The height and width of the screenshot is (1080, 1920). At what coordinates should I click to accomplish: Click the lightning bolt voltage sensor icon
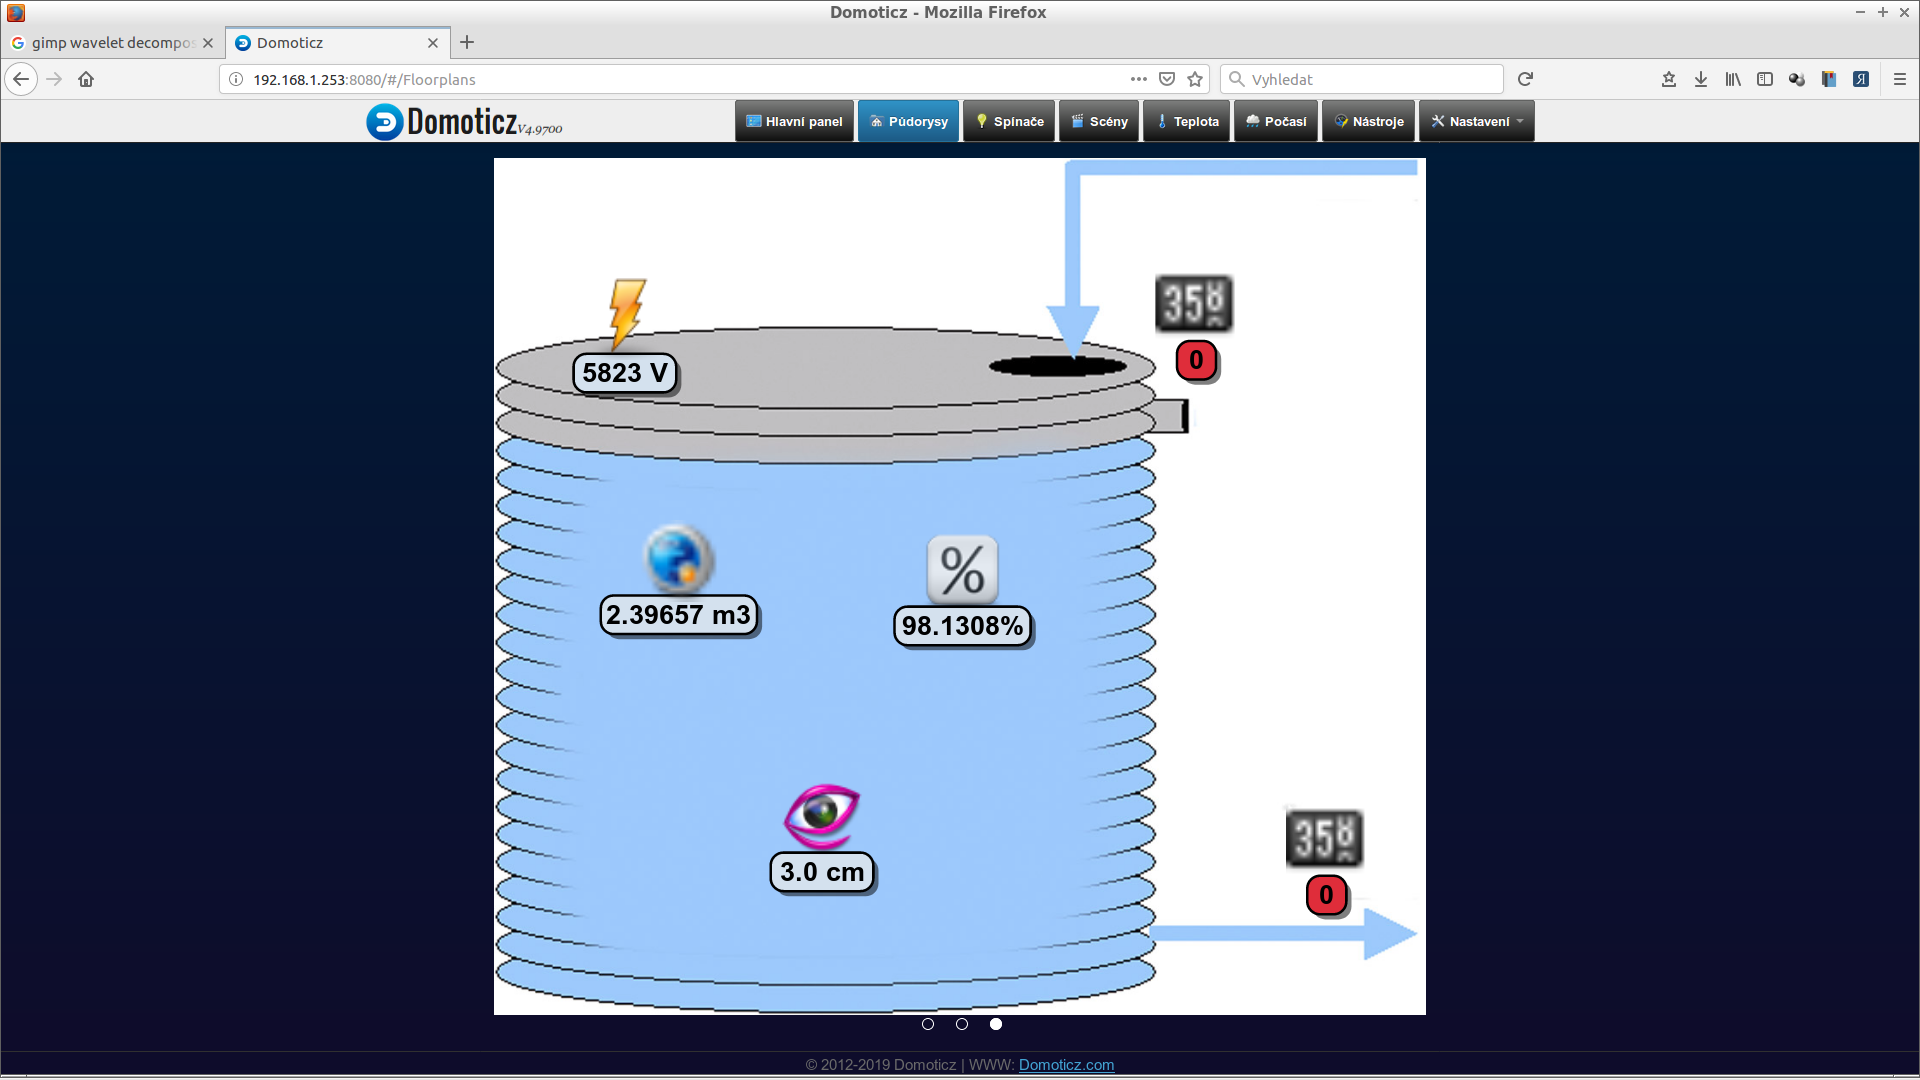pyautogui.click(x=627, y=311)
